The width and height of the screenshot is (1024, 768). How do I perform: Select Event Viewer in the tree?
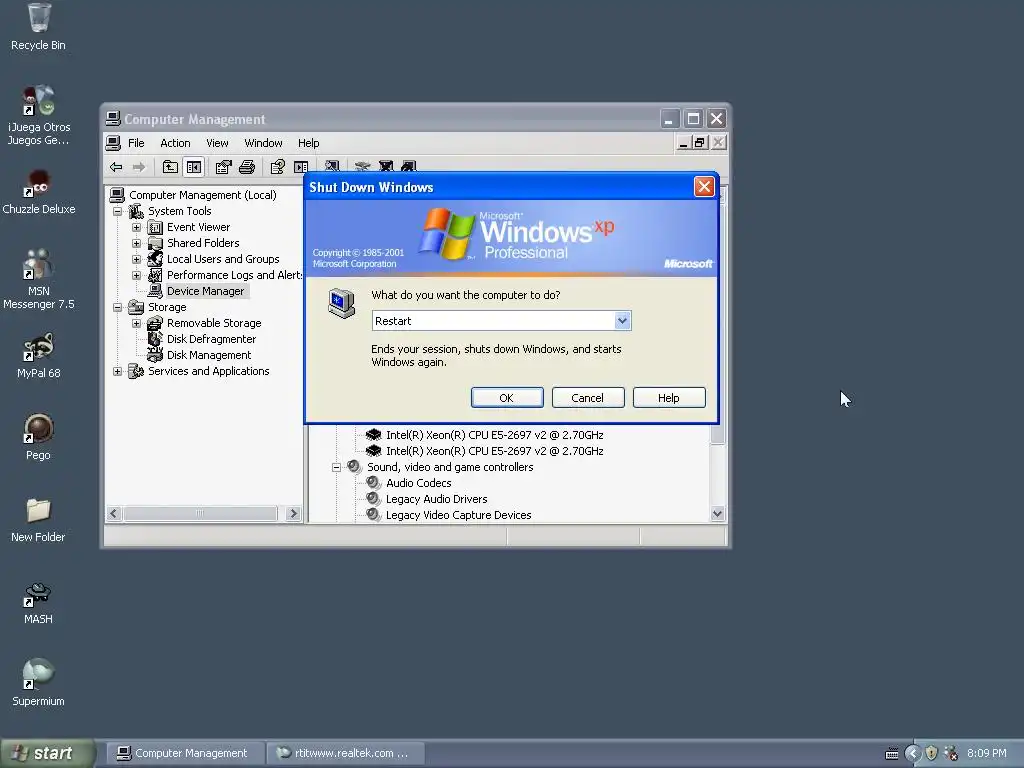(198, 227)
